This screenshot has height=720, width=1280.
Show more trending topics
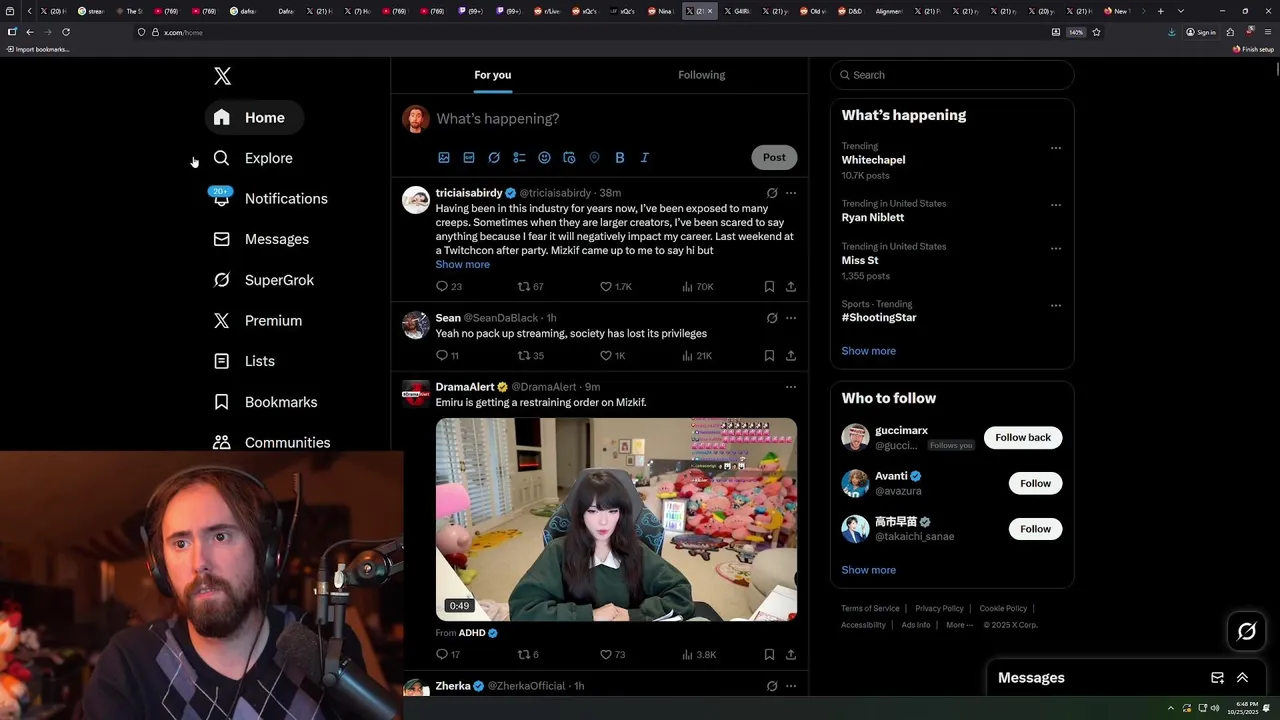click(868, 351)
